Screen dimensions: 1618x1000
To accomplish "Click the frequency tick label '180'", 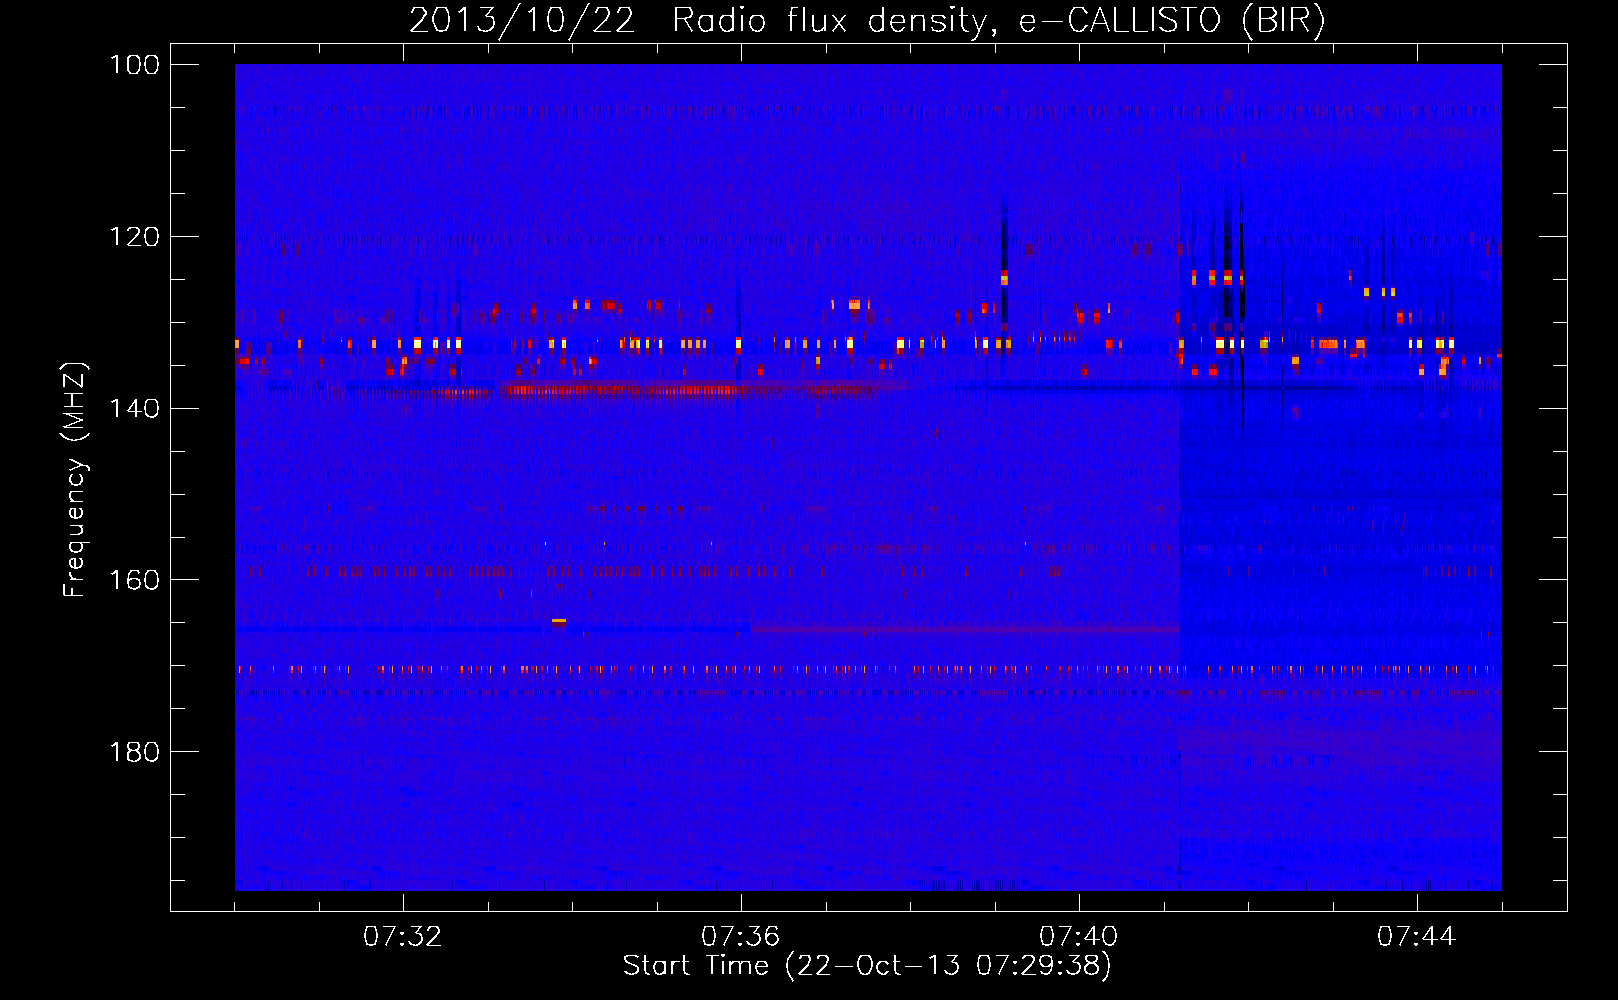I will [x=134, y=752].
